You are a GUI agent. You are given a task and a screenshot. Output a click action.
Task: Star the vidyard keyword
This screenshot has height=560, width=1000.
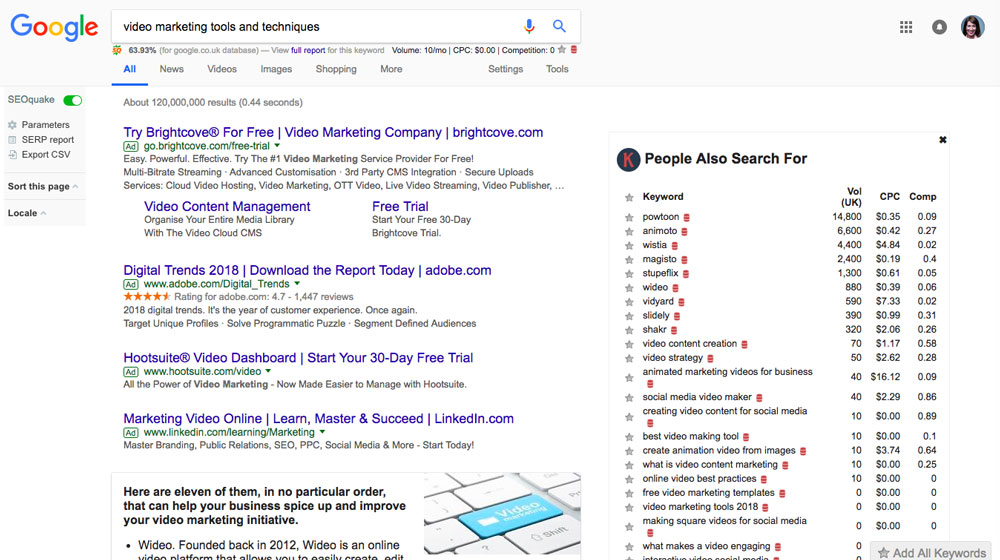click(629, 301)
